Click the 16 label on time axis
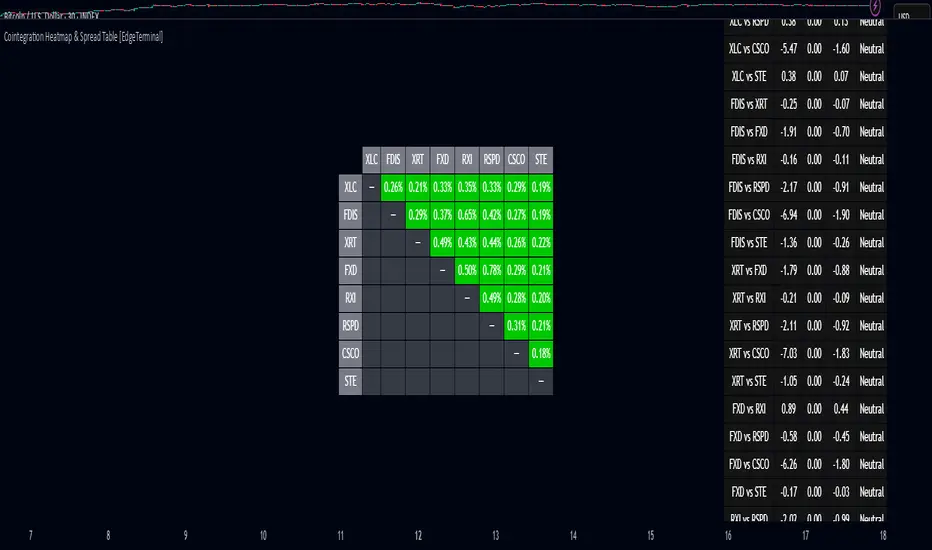The width and height of the screenshot is (932, 550). [728, 536]
